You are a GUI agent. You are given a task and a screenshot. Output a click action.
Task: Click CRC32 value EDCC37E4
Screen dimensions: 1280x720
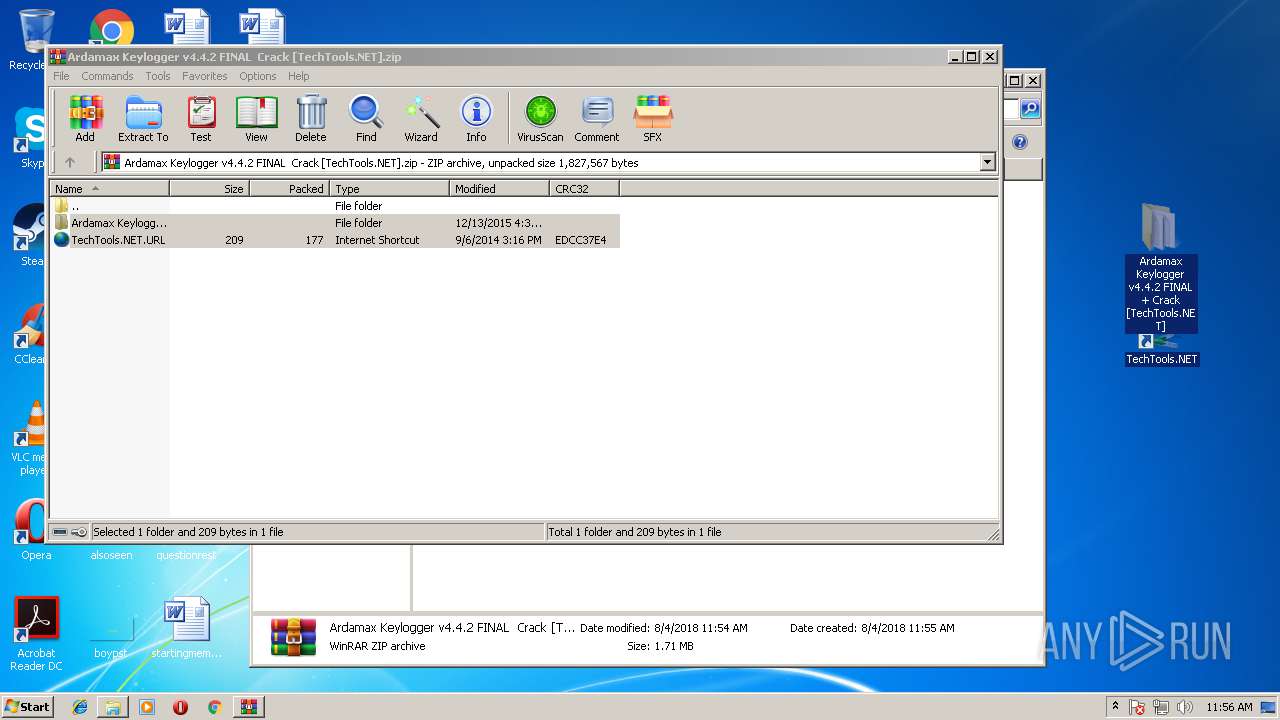point(580,240)
